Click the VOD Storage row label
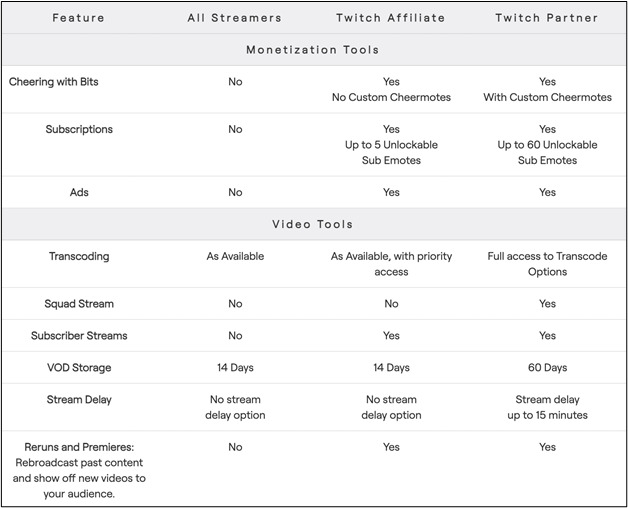This screenshot has width=628, height=508. pos(79,367)
